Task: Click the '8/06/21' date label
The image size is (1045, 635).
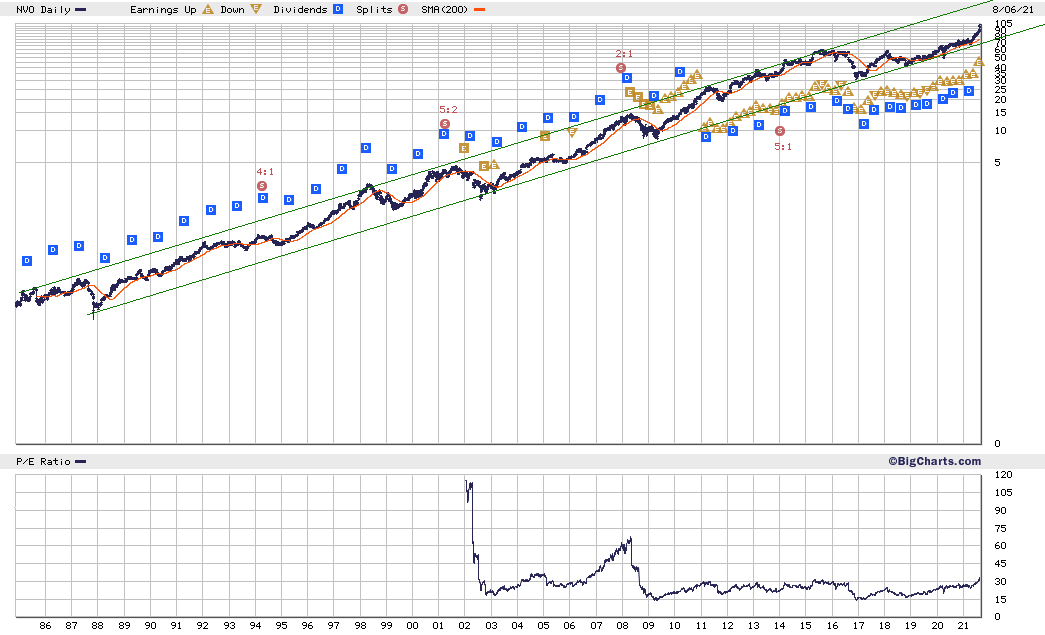Action: pos(1013,9)
